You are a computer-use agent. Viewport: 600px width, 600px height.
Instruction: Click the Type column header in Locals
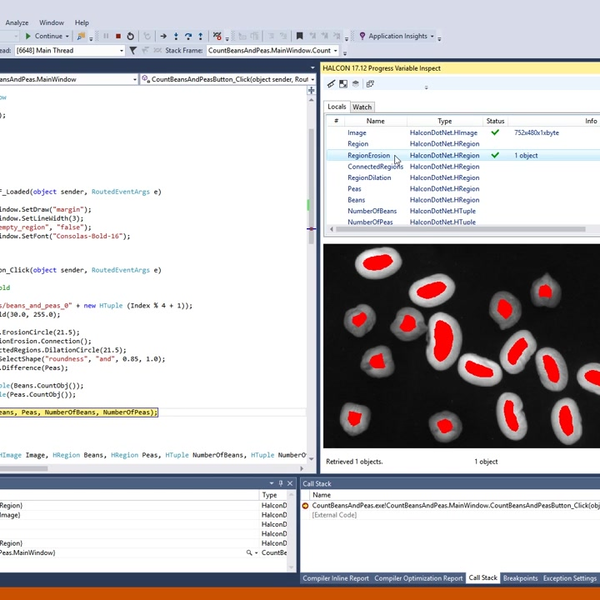(x=444, y=121)
